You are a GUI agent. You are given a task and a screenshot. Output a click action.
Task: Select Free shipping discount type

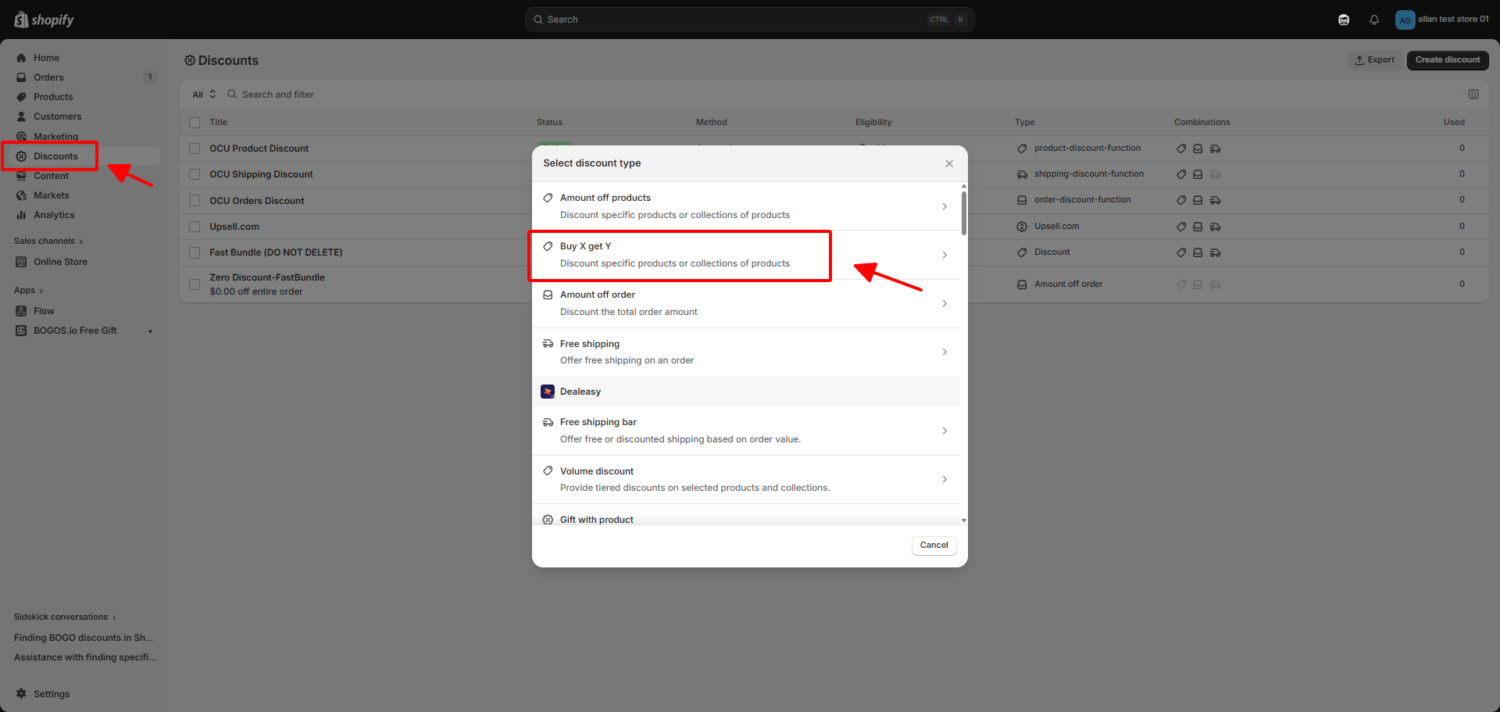(x=746, y=352)
